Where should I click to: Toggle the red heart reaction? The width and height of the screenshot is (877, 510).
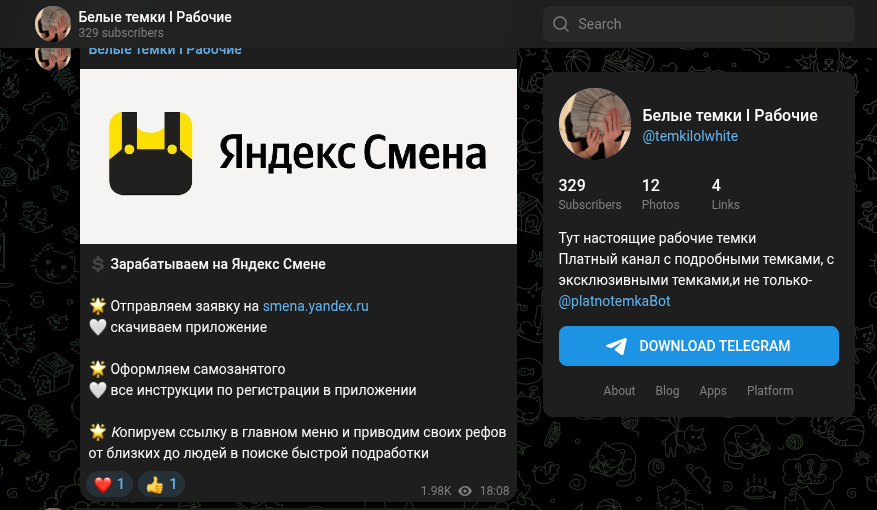pos(110,484)
